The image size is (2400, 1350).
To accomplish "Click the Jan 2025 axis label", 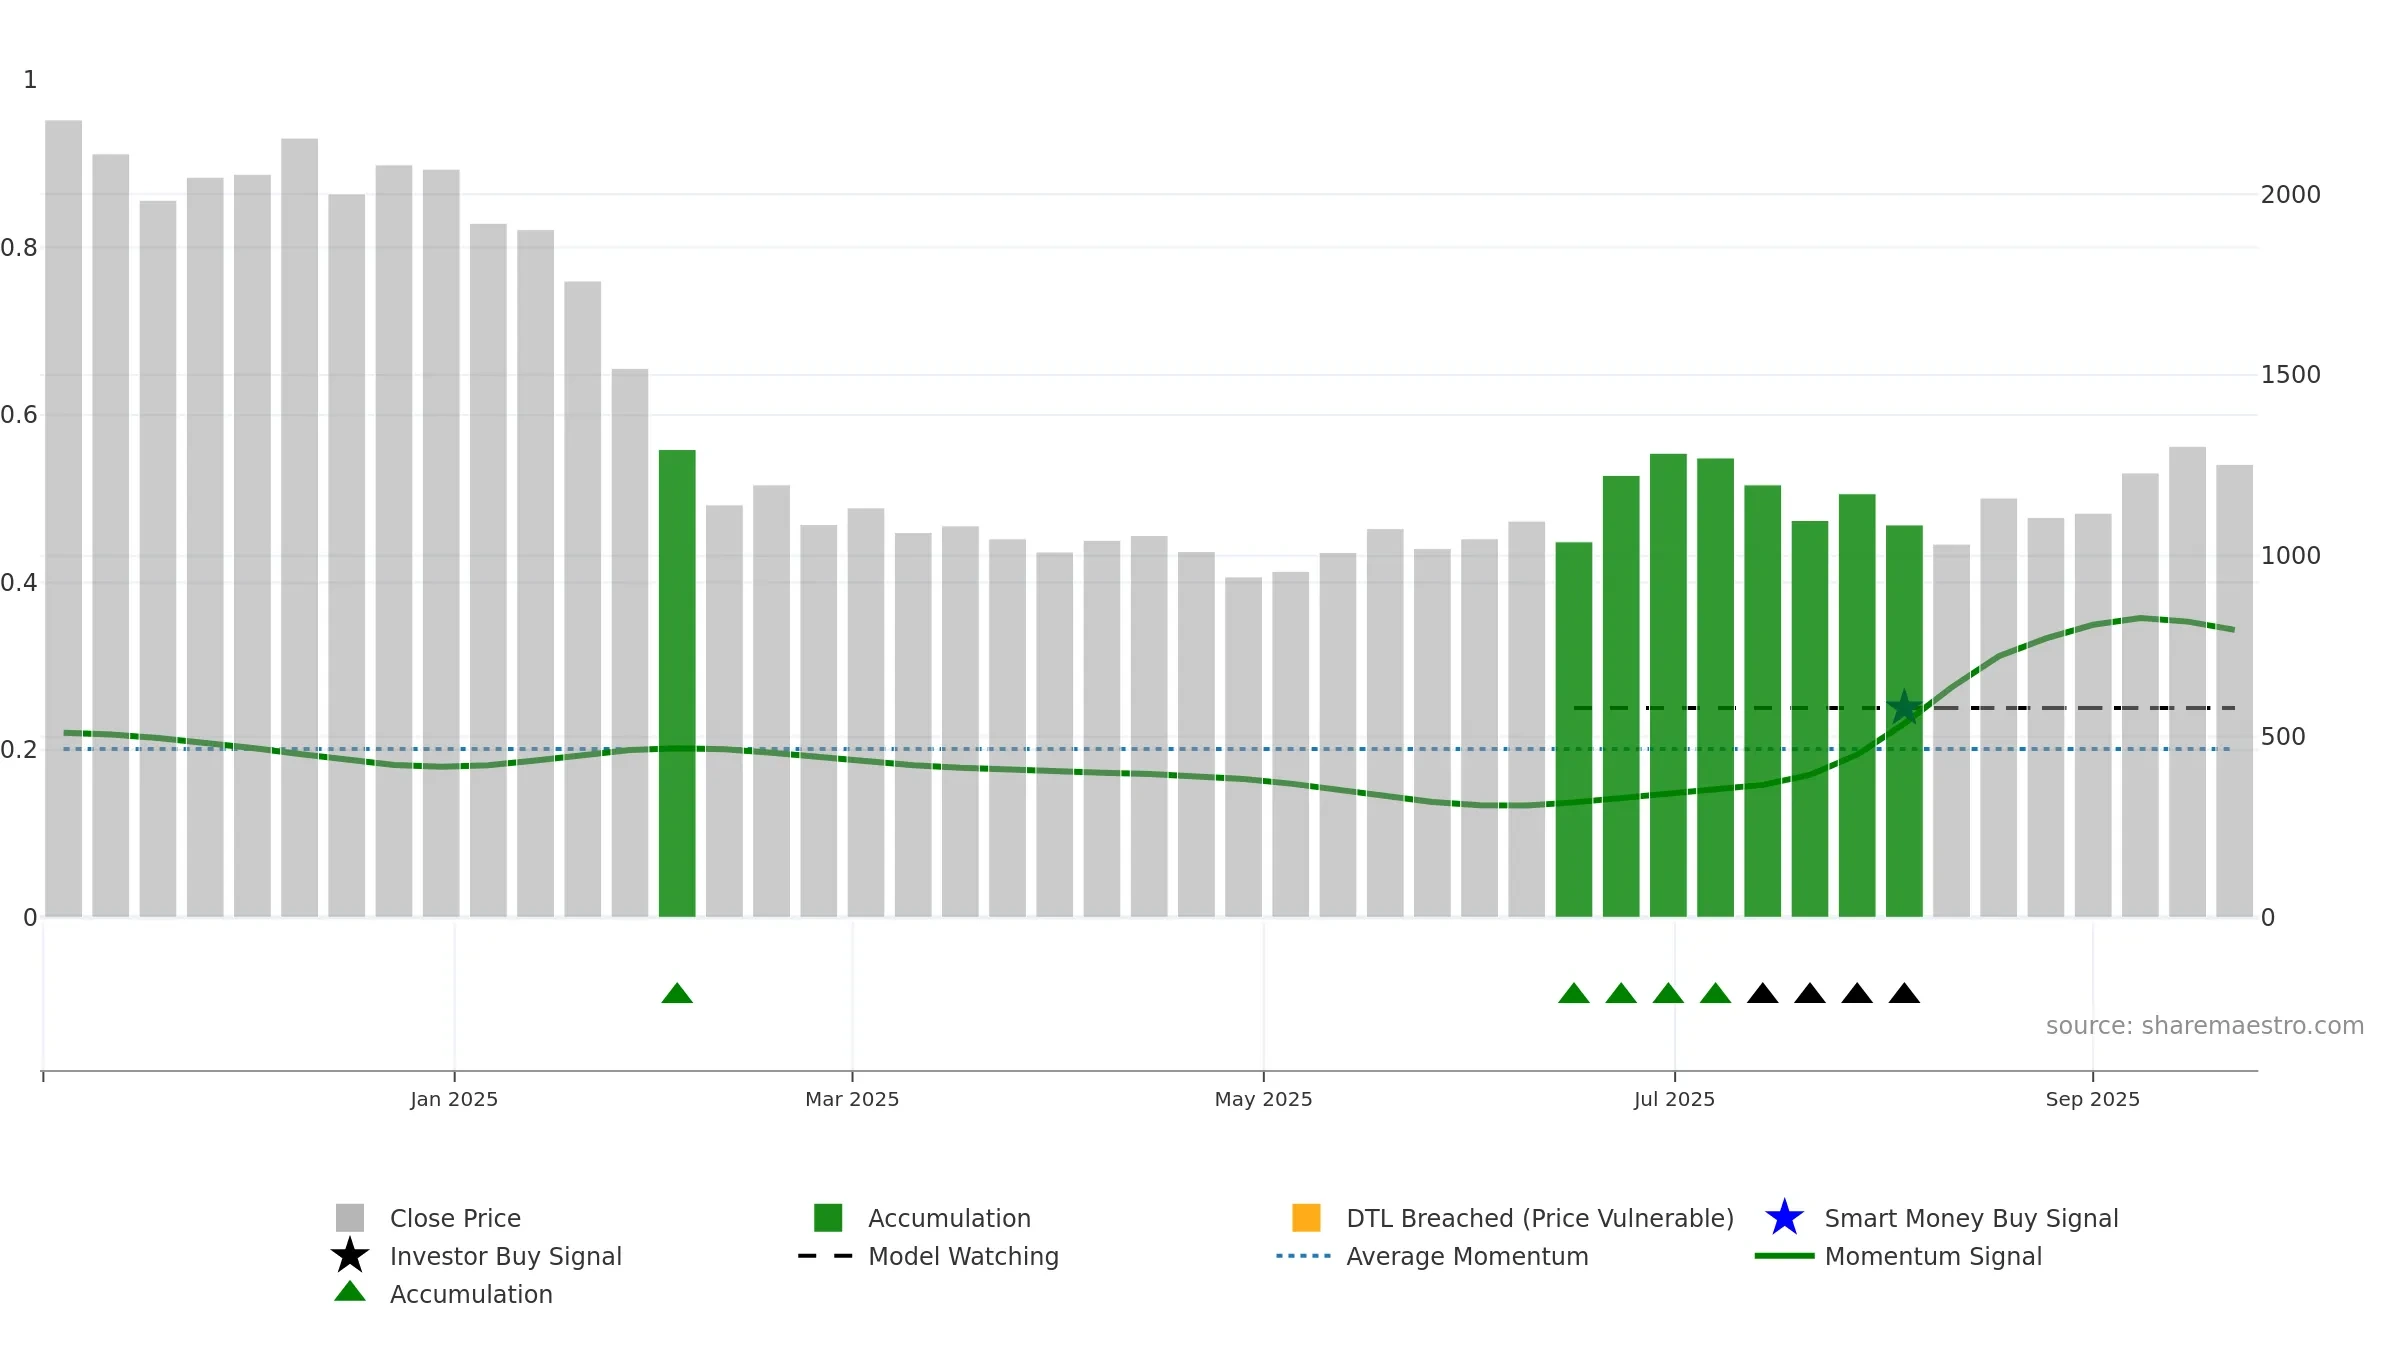I will point(454,1099).
